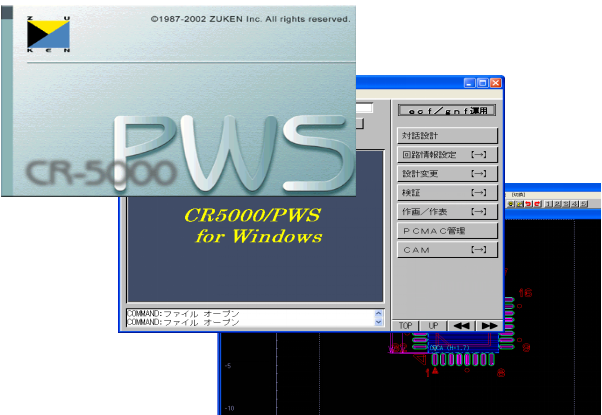
Task: Click the UP button to go back
Action: (432, 325)
